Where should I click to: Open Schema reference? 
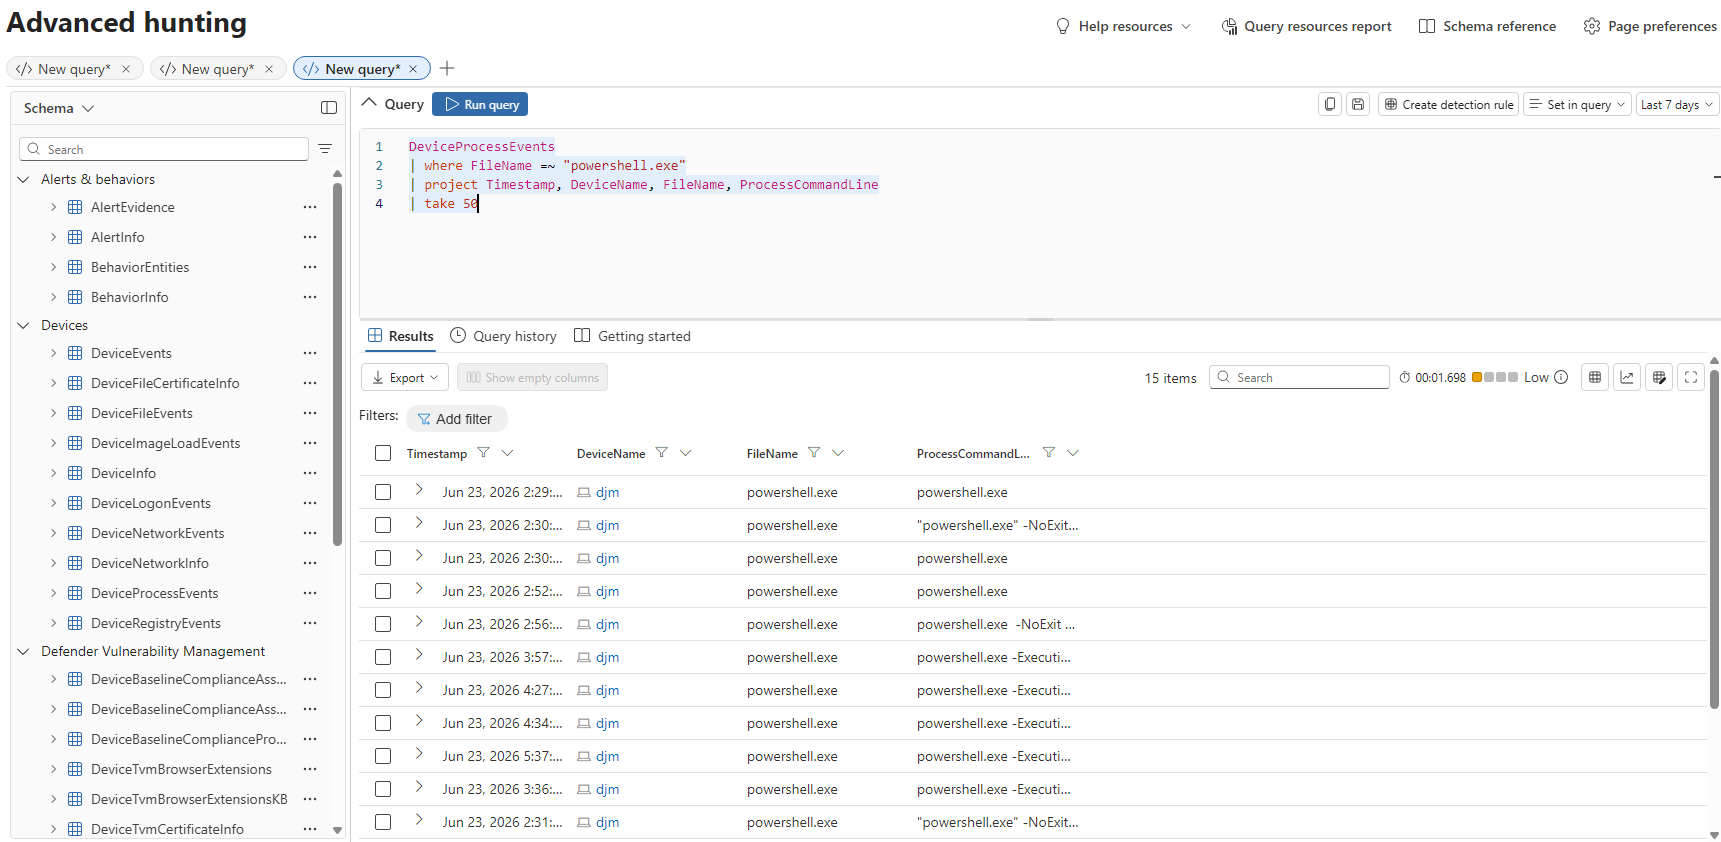pos(1487,26)
